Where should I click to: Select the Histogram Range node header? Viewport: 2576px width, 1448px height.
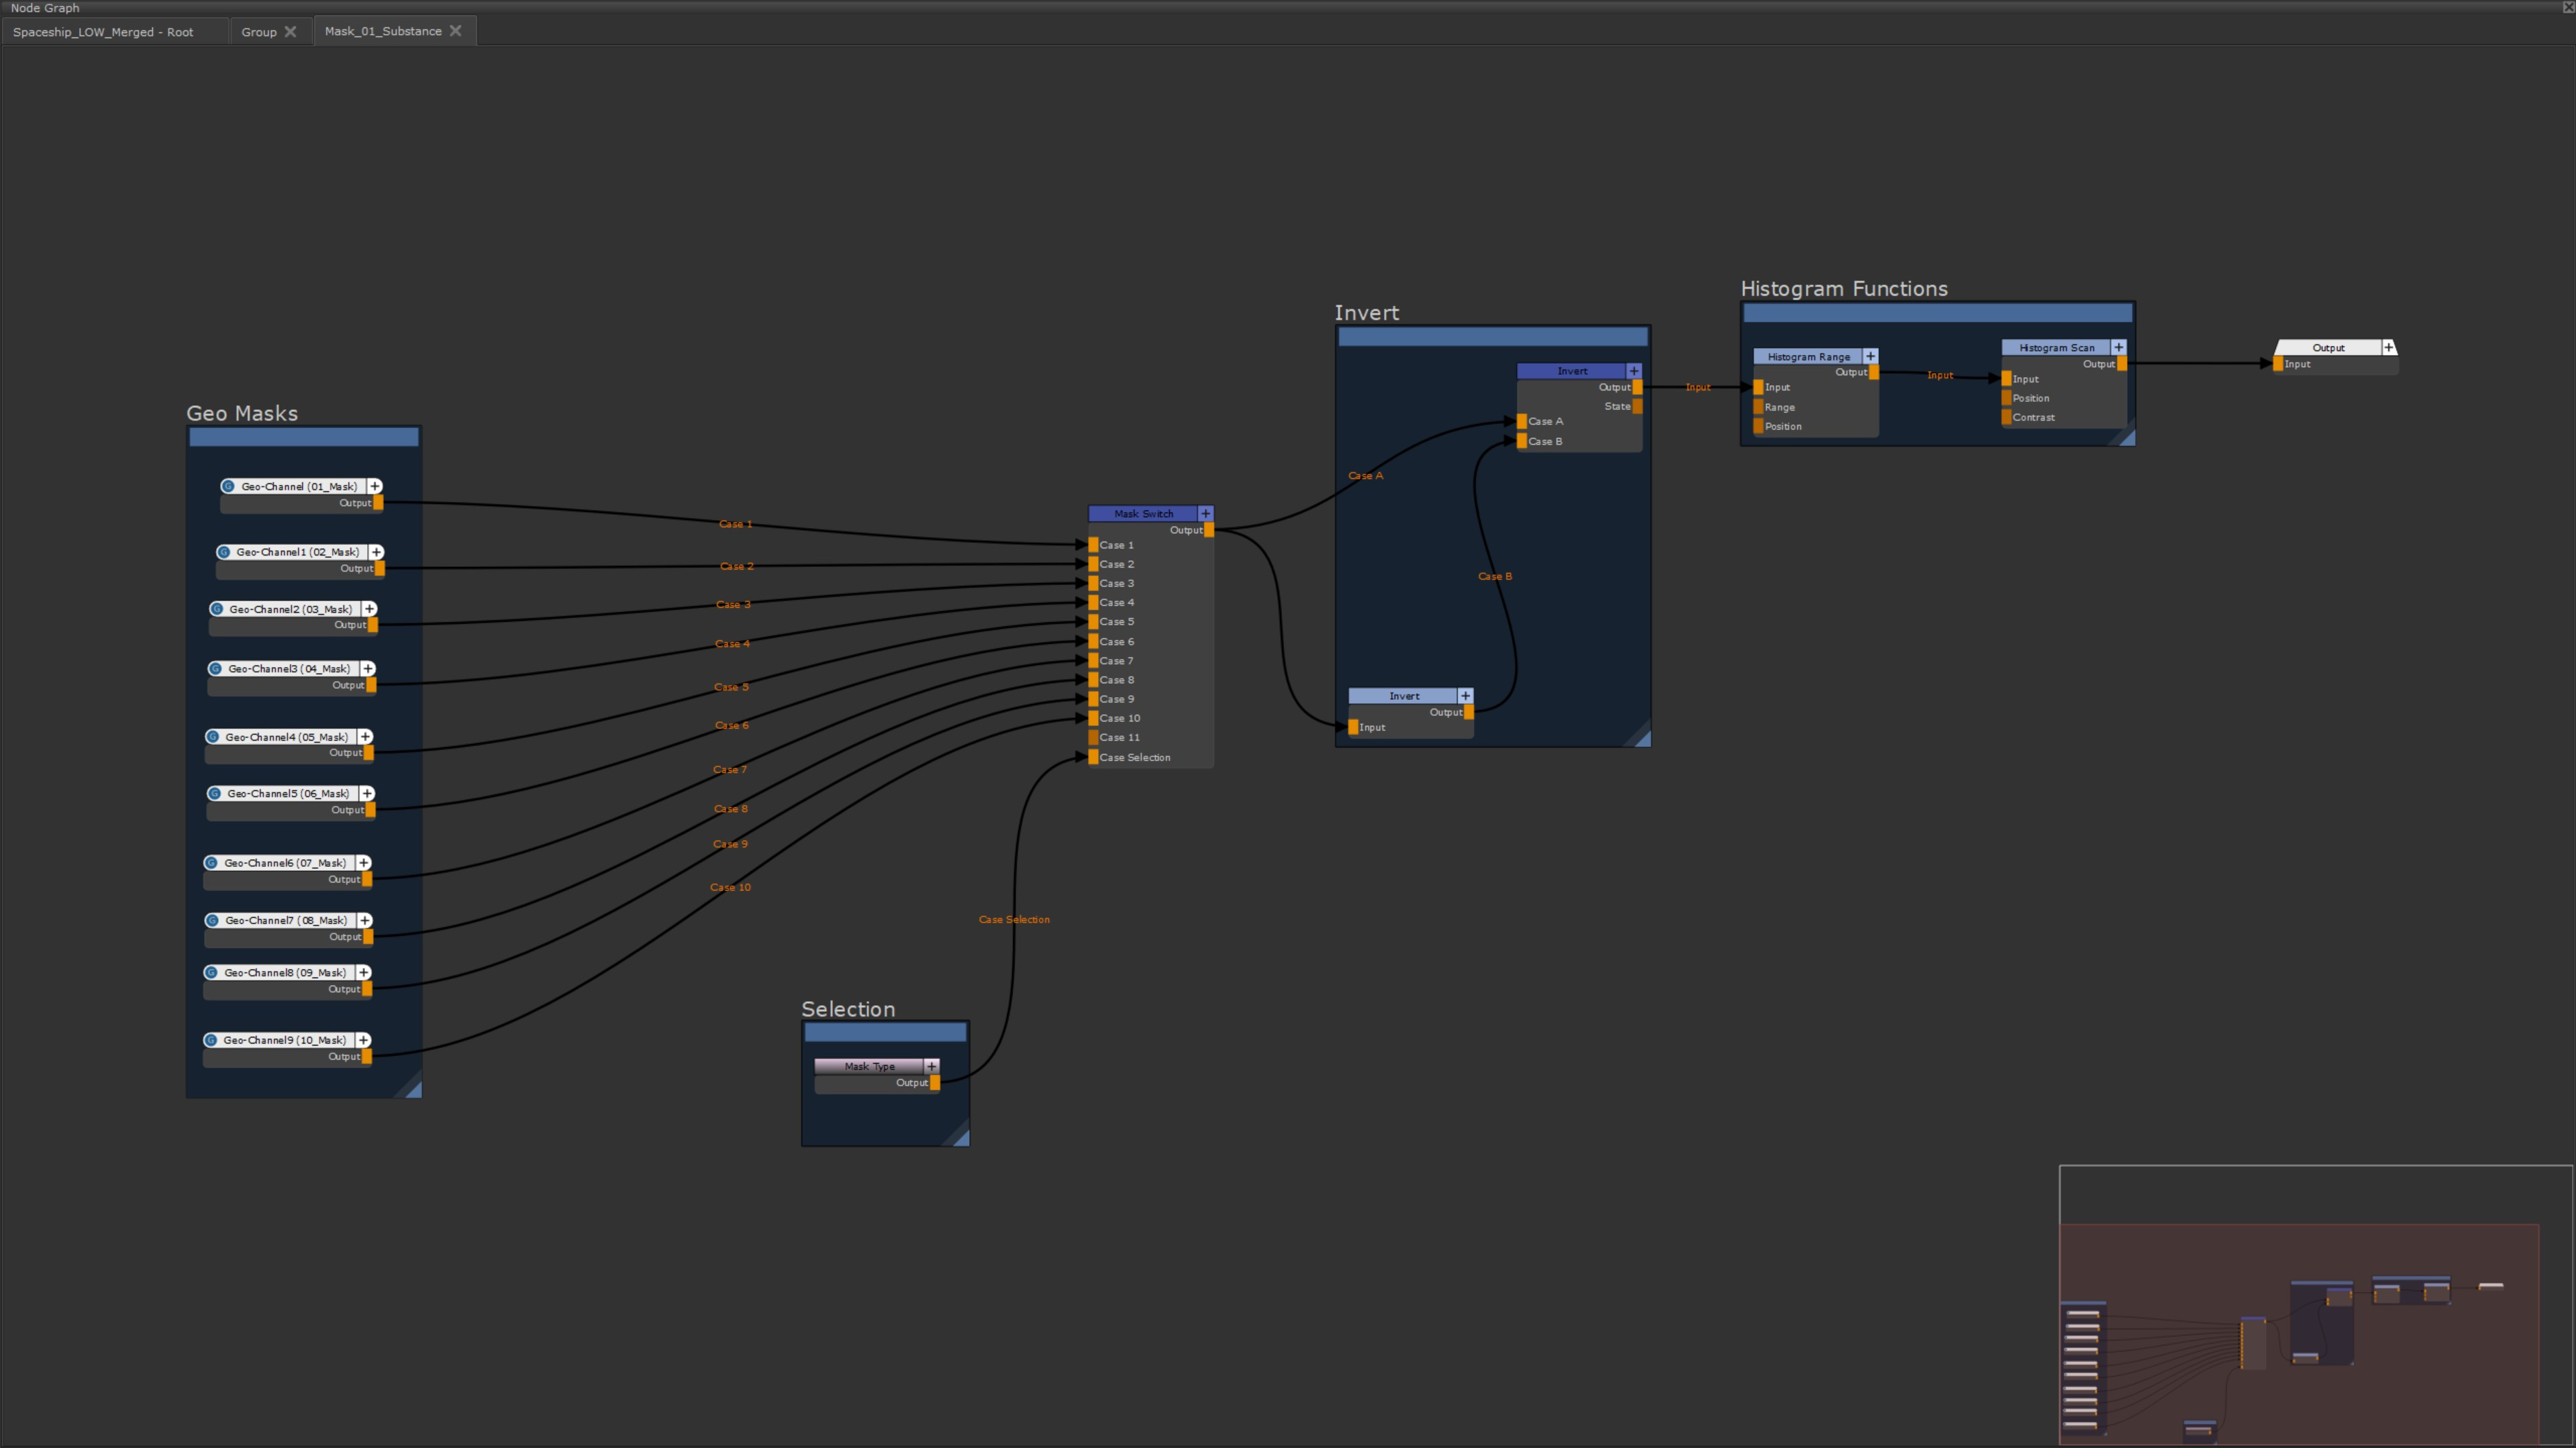1809,356
